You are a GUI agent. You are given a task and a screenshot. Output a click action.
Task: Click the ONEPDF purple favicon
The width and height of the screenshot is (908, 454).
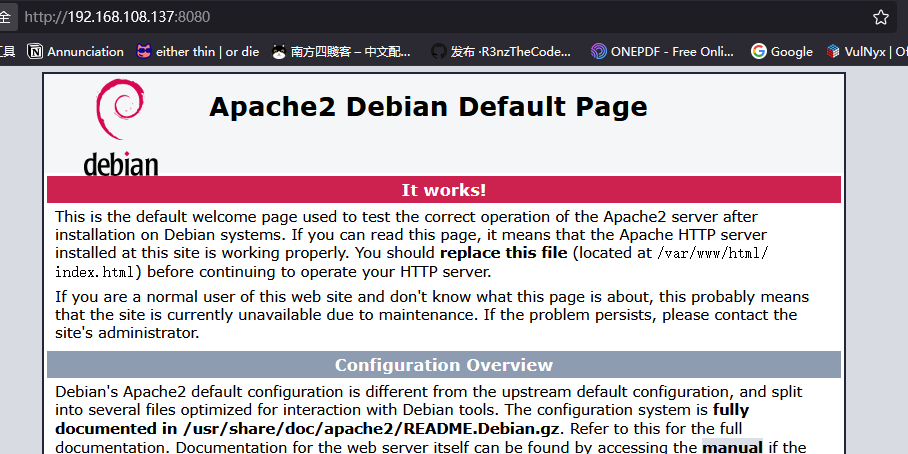tap(598, 52)
